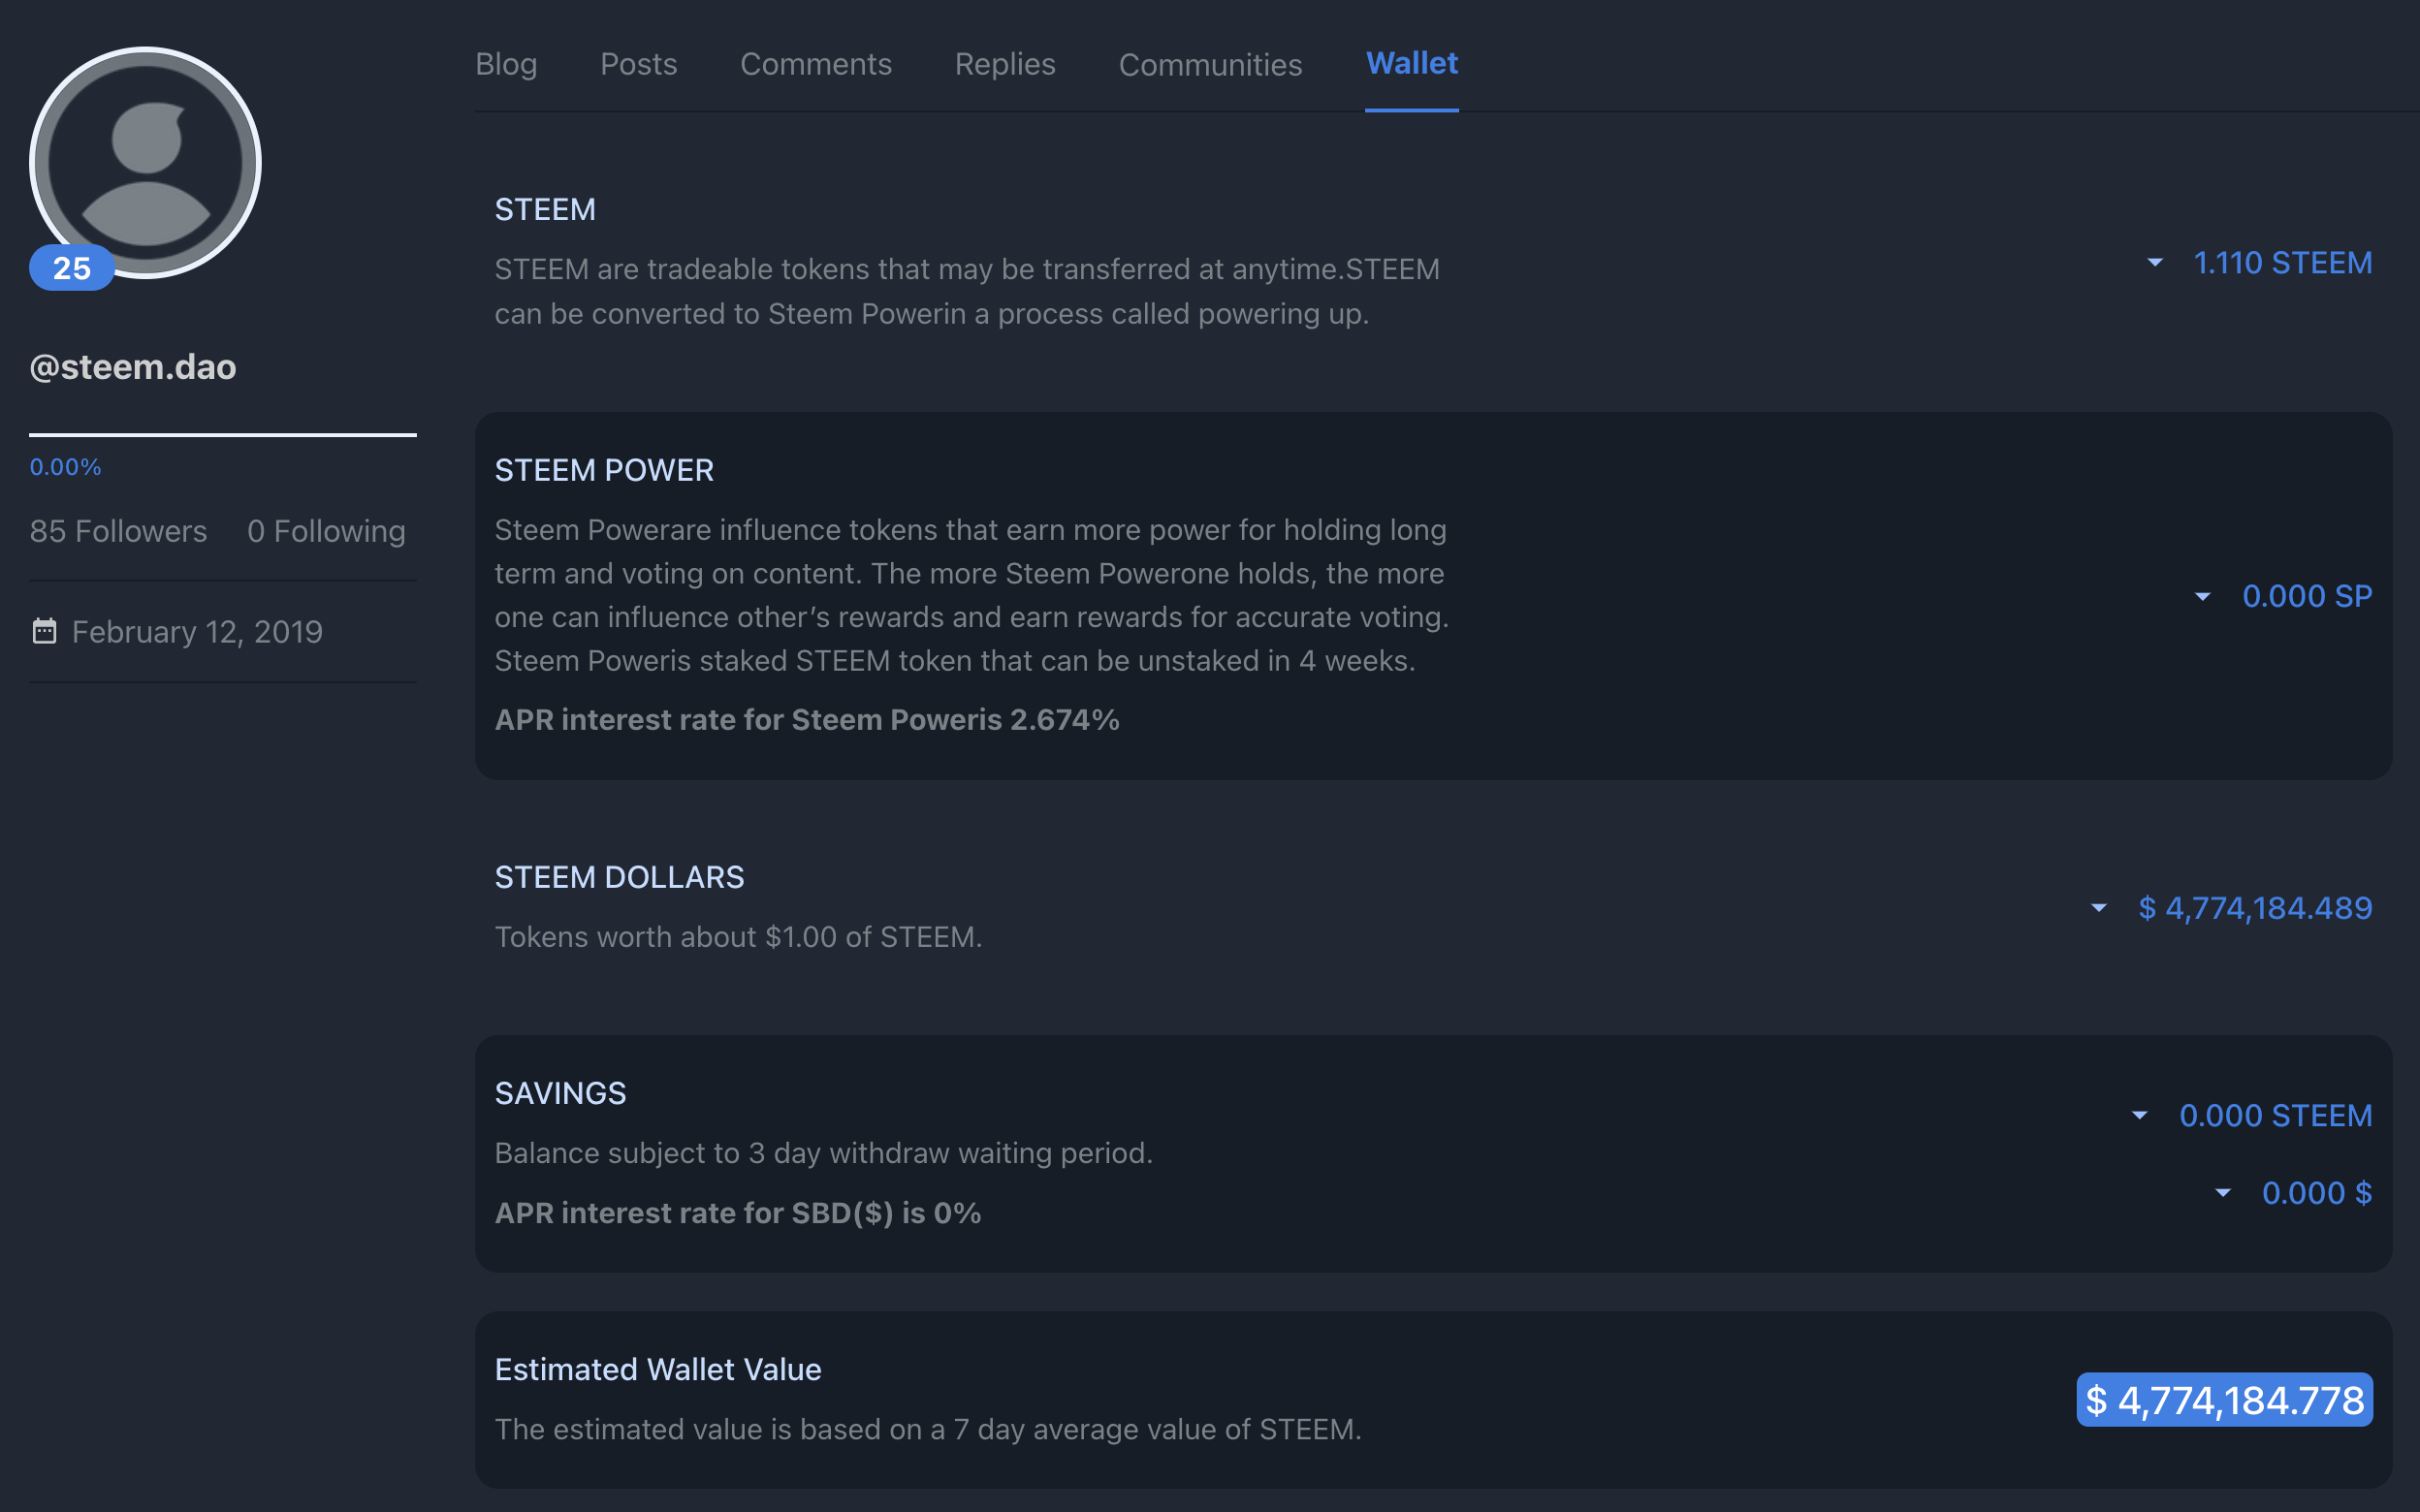Open the Steem Dollars $ 4,774,184.489 dropdown arrow
The height and width of the screenshot is (1512, 2420).
2099,908
